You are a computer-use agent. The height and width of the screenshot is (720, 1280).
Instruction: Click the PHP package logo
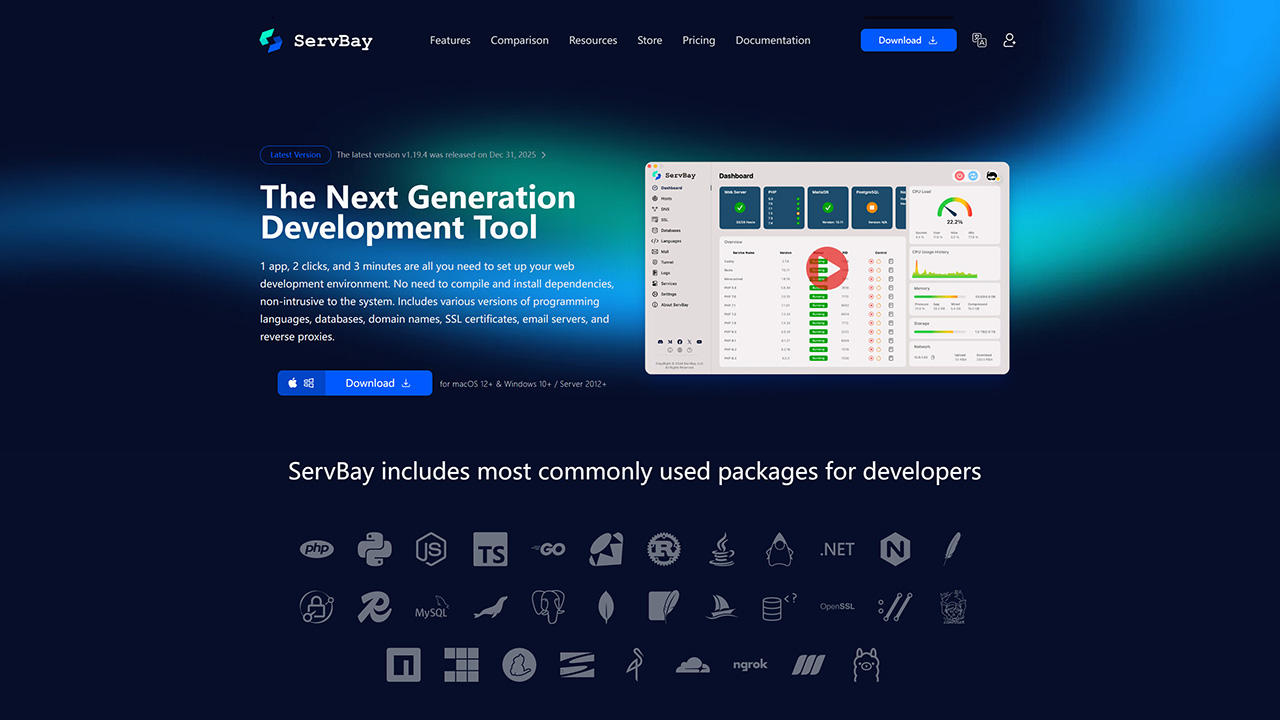click(317, 549)
